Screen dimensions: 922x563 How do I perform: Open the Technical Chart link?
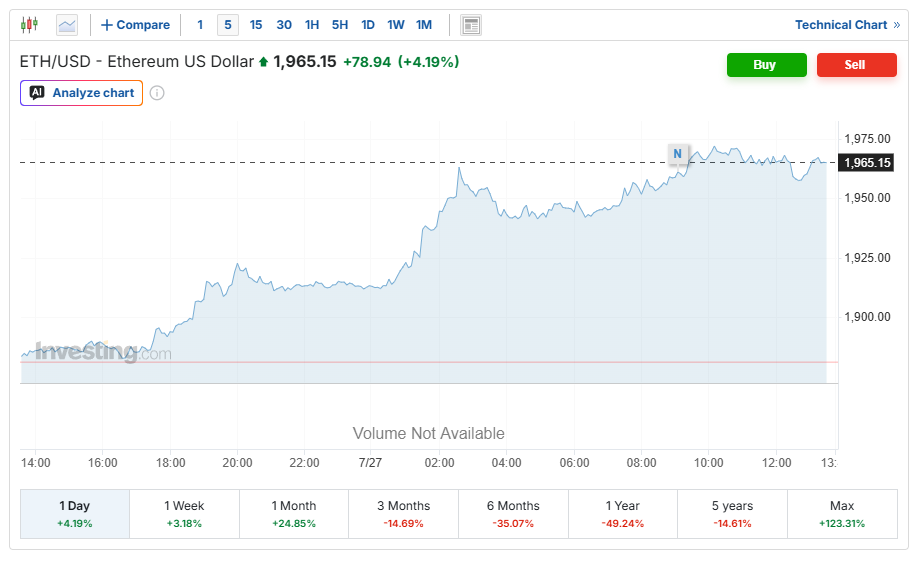(x=847, y=25)
